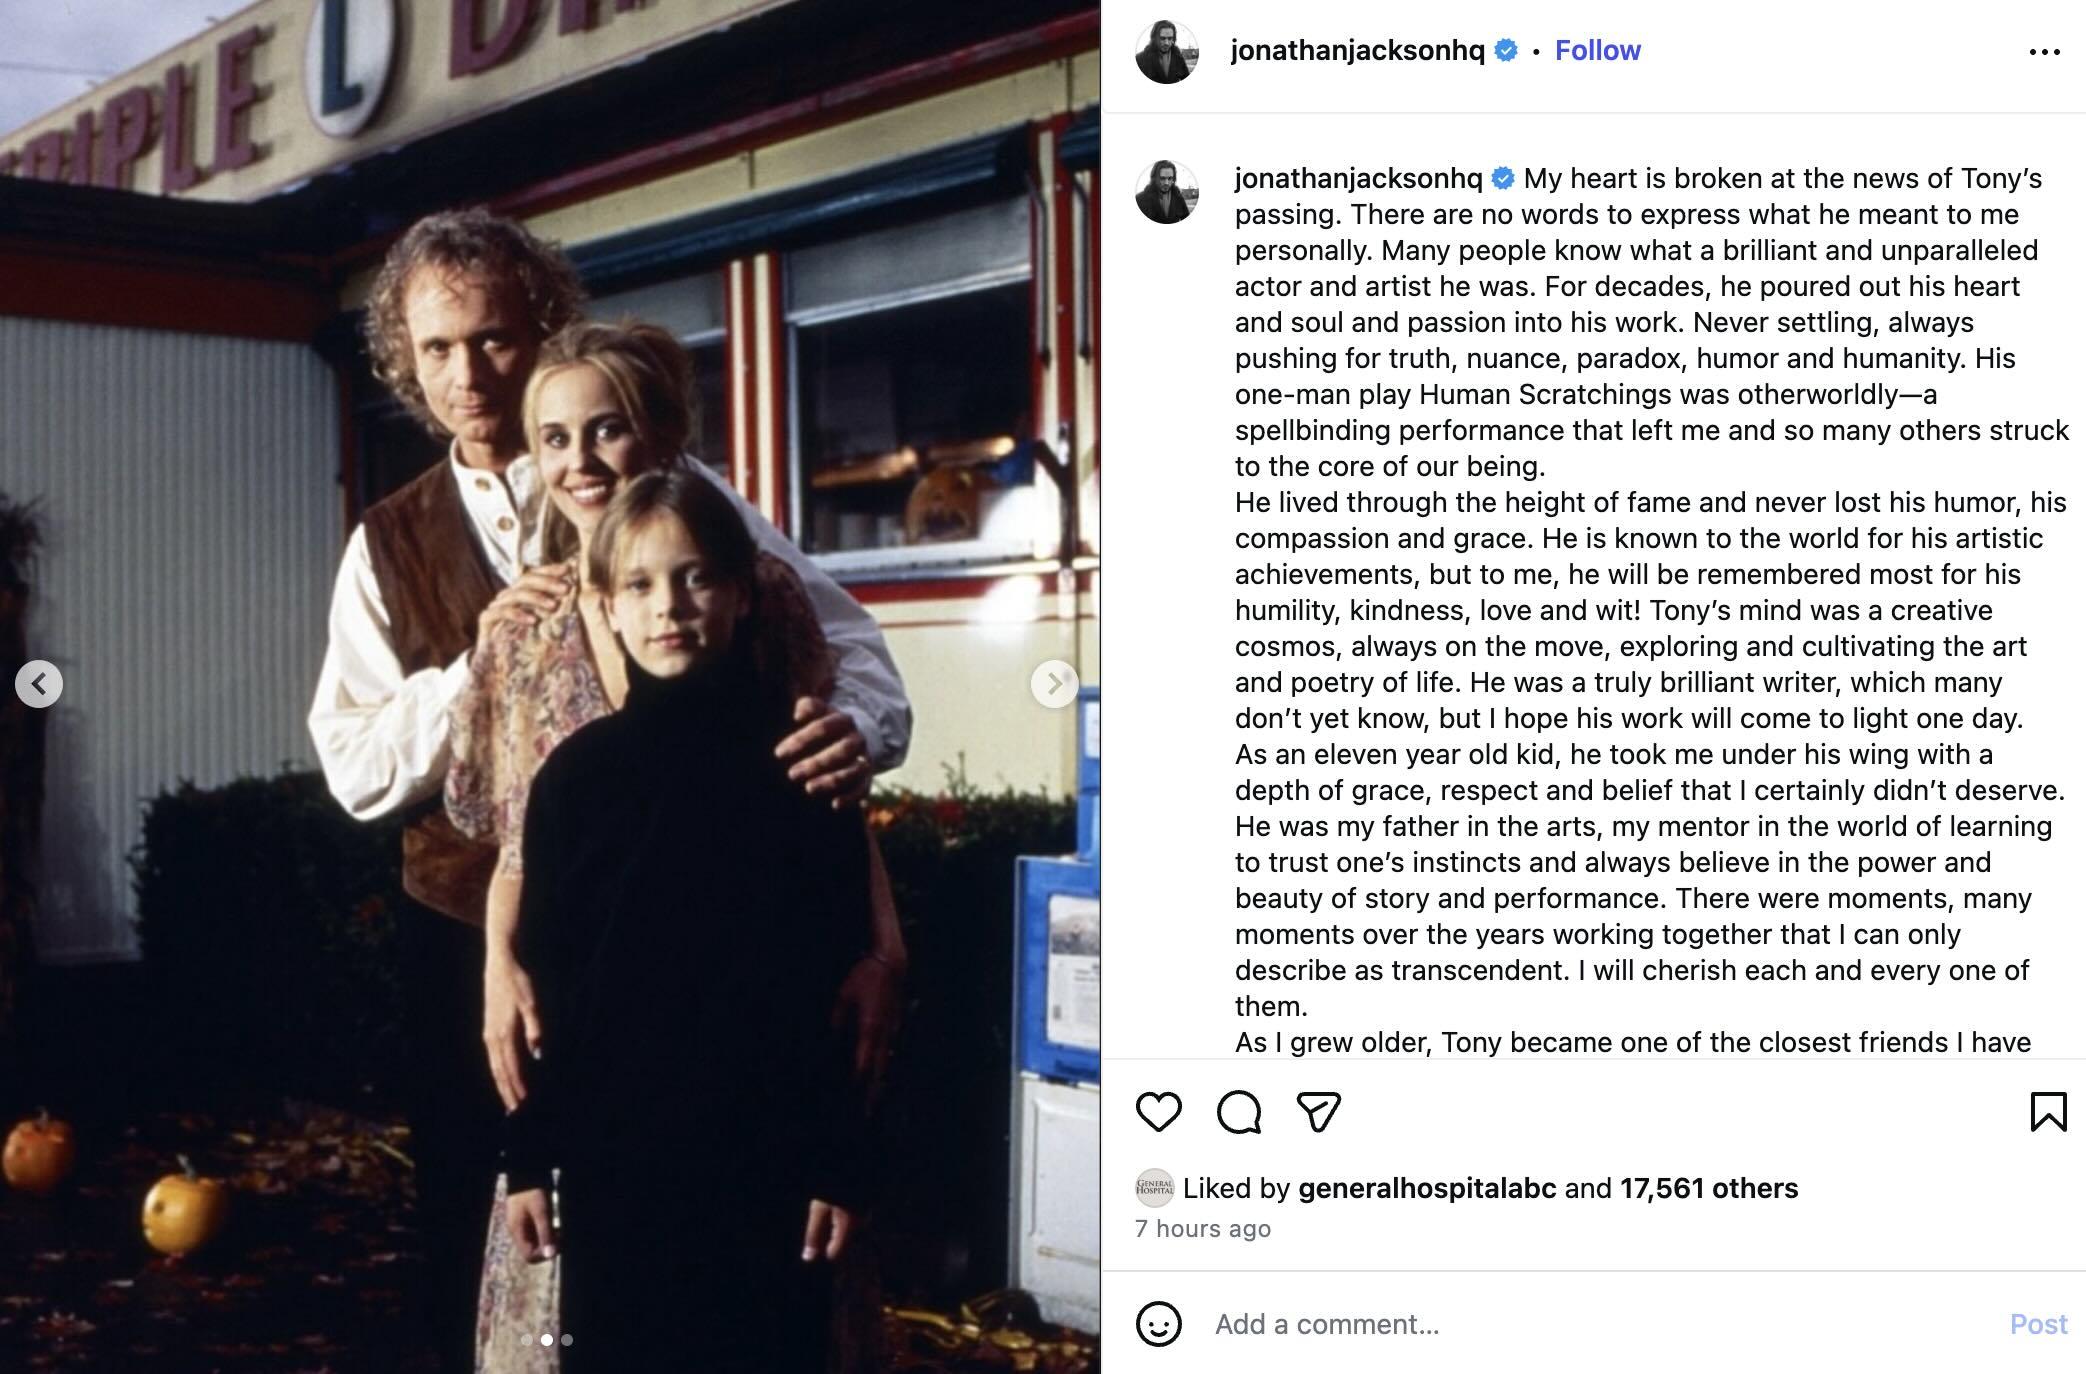
Task: Share the post via paper plane icon
Action: point(1319,1112)
